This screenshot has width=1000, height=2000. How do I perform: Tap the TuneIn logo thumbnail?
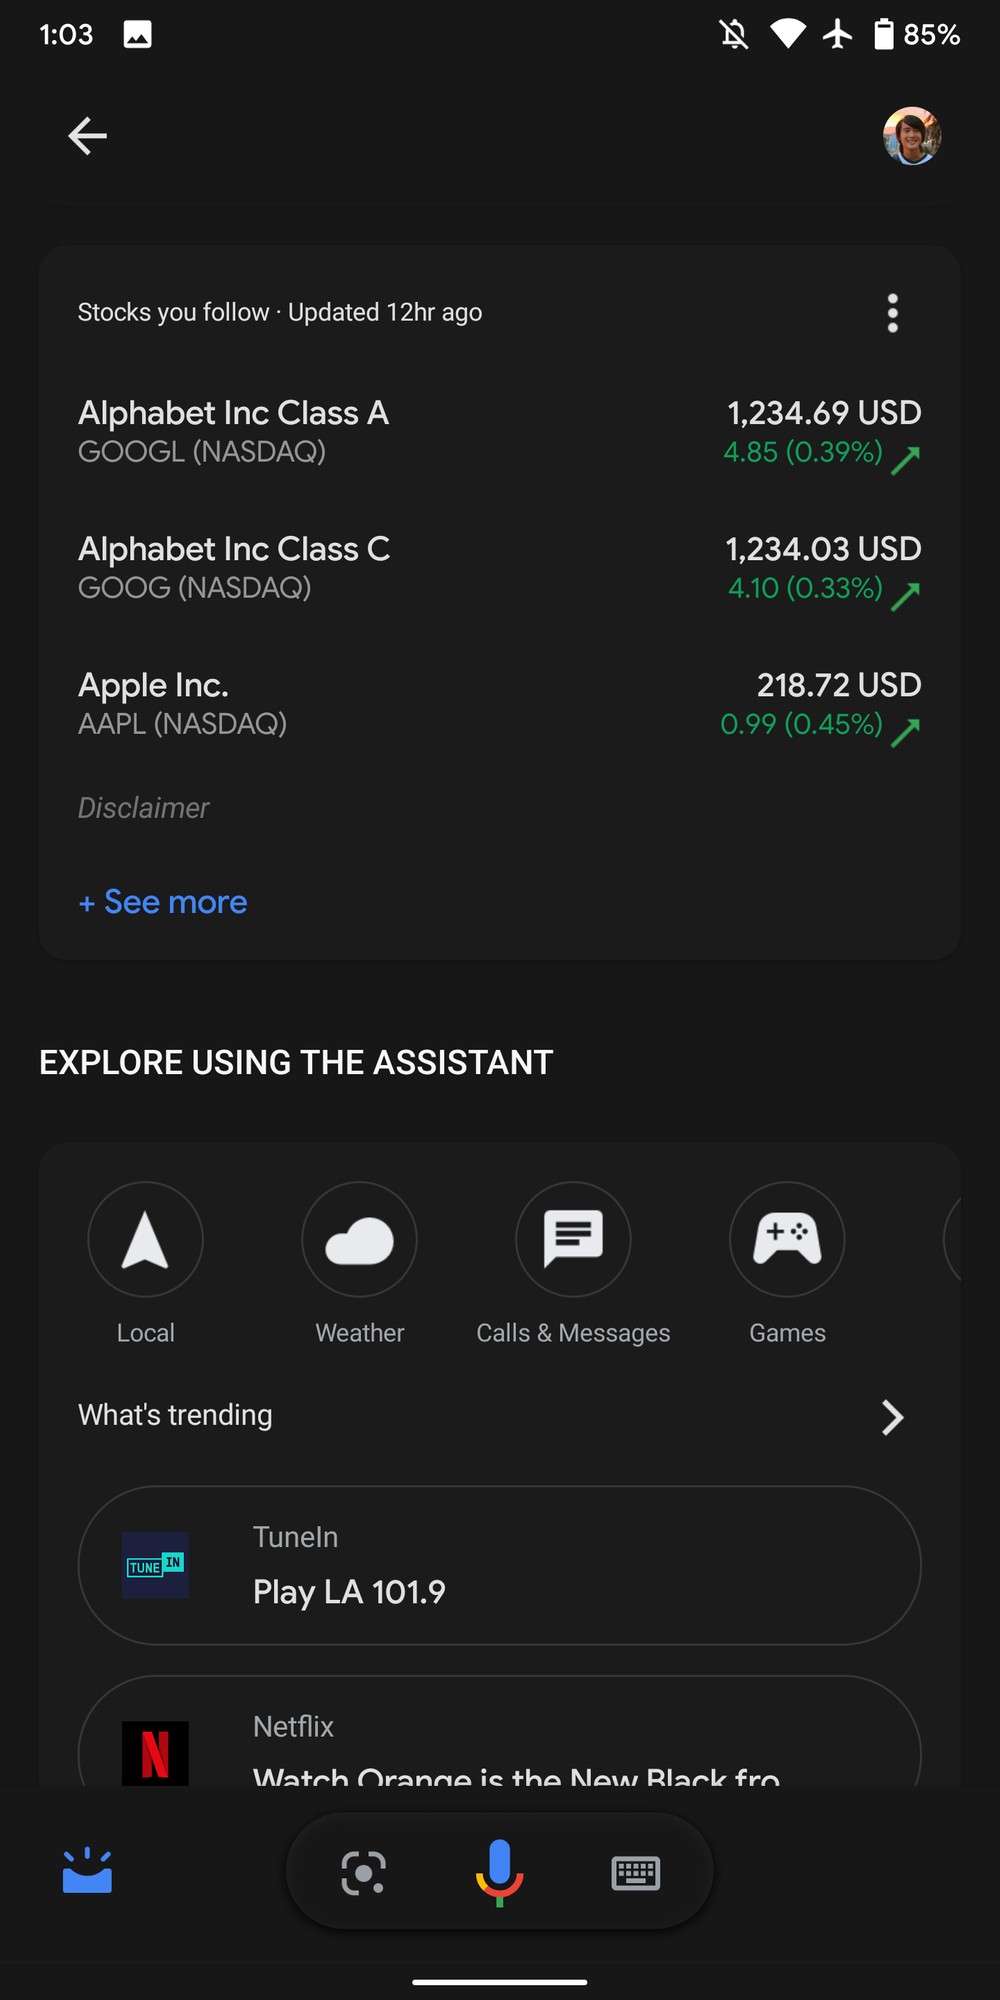click(155, 1565)
